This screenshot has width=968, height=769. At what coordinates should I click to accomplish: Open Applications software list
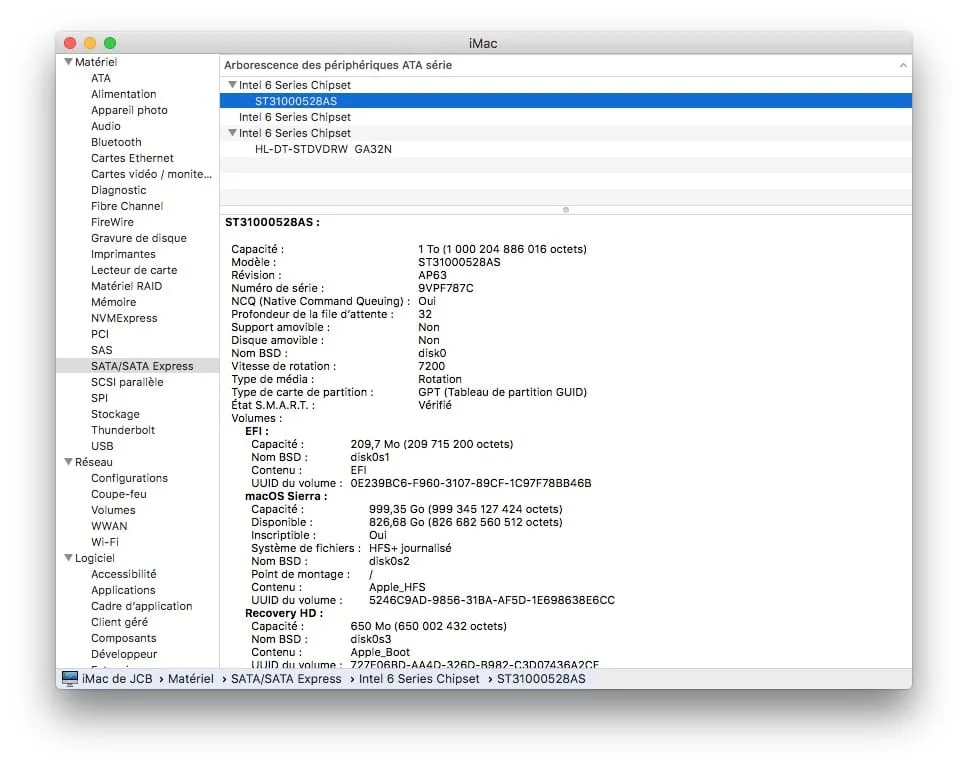(x=123, y=590)
